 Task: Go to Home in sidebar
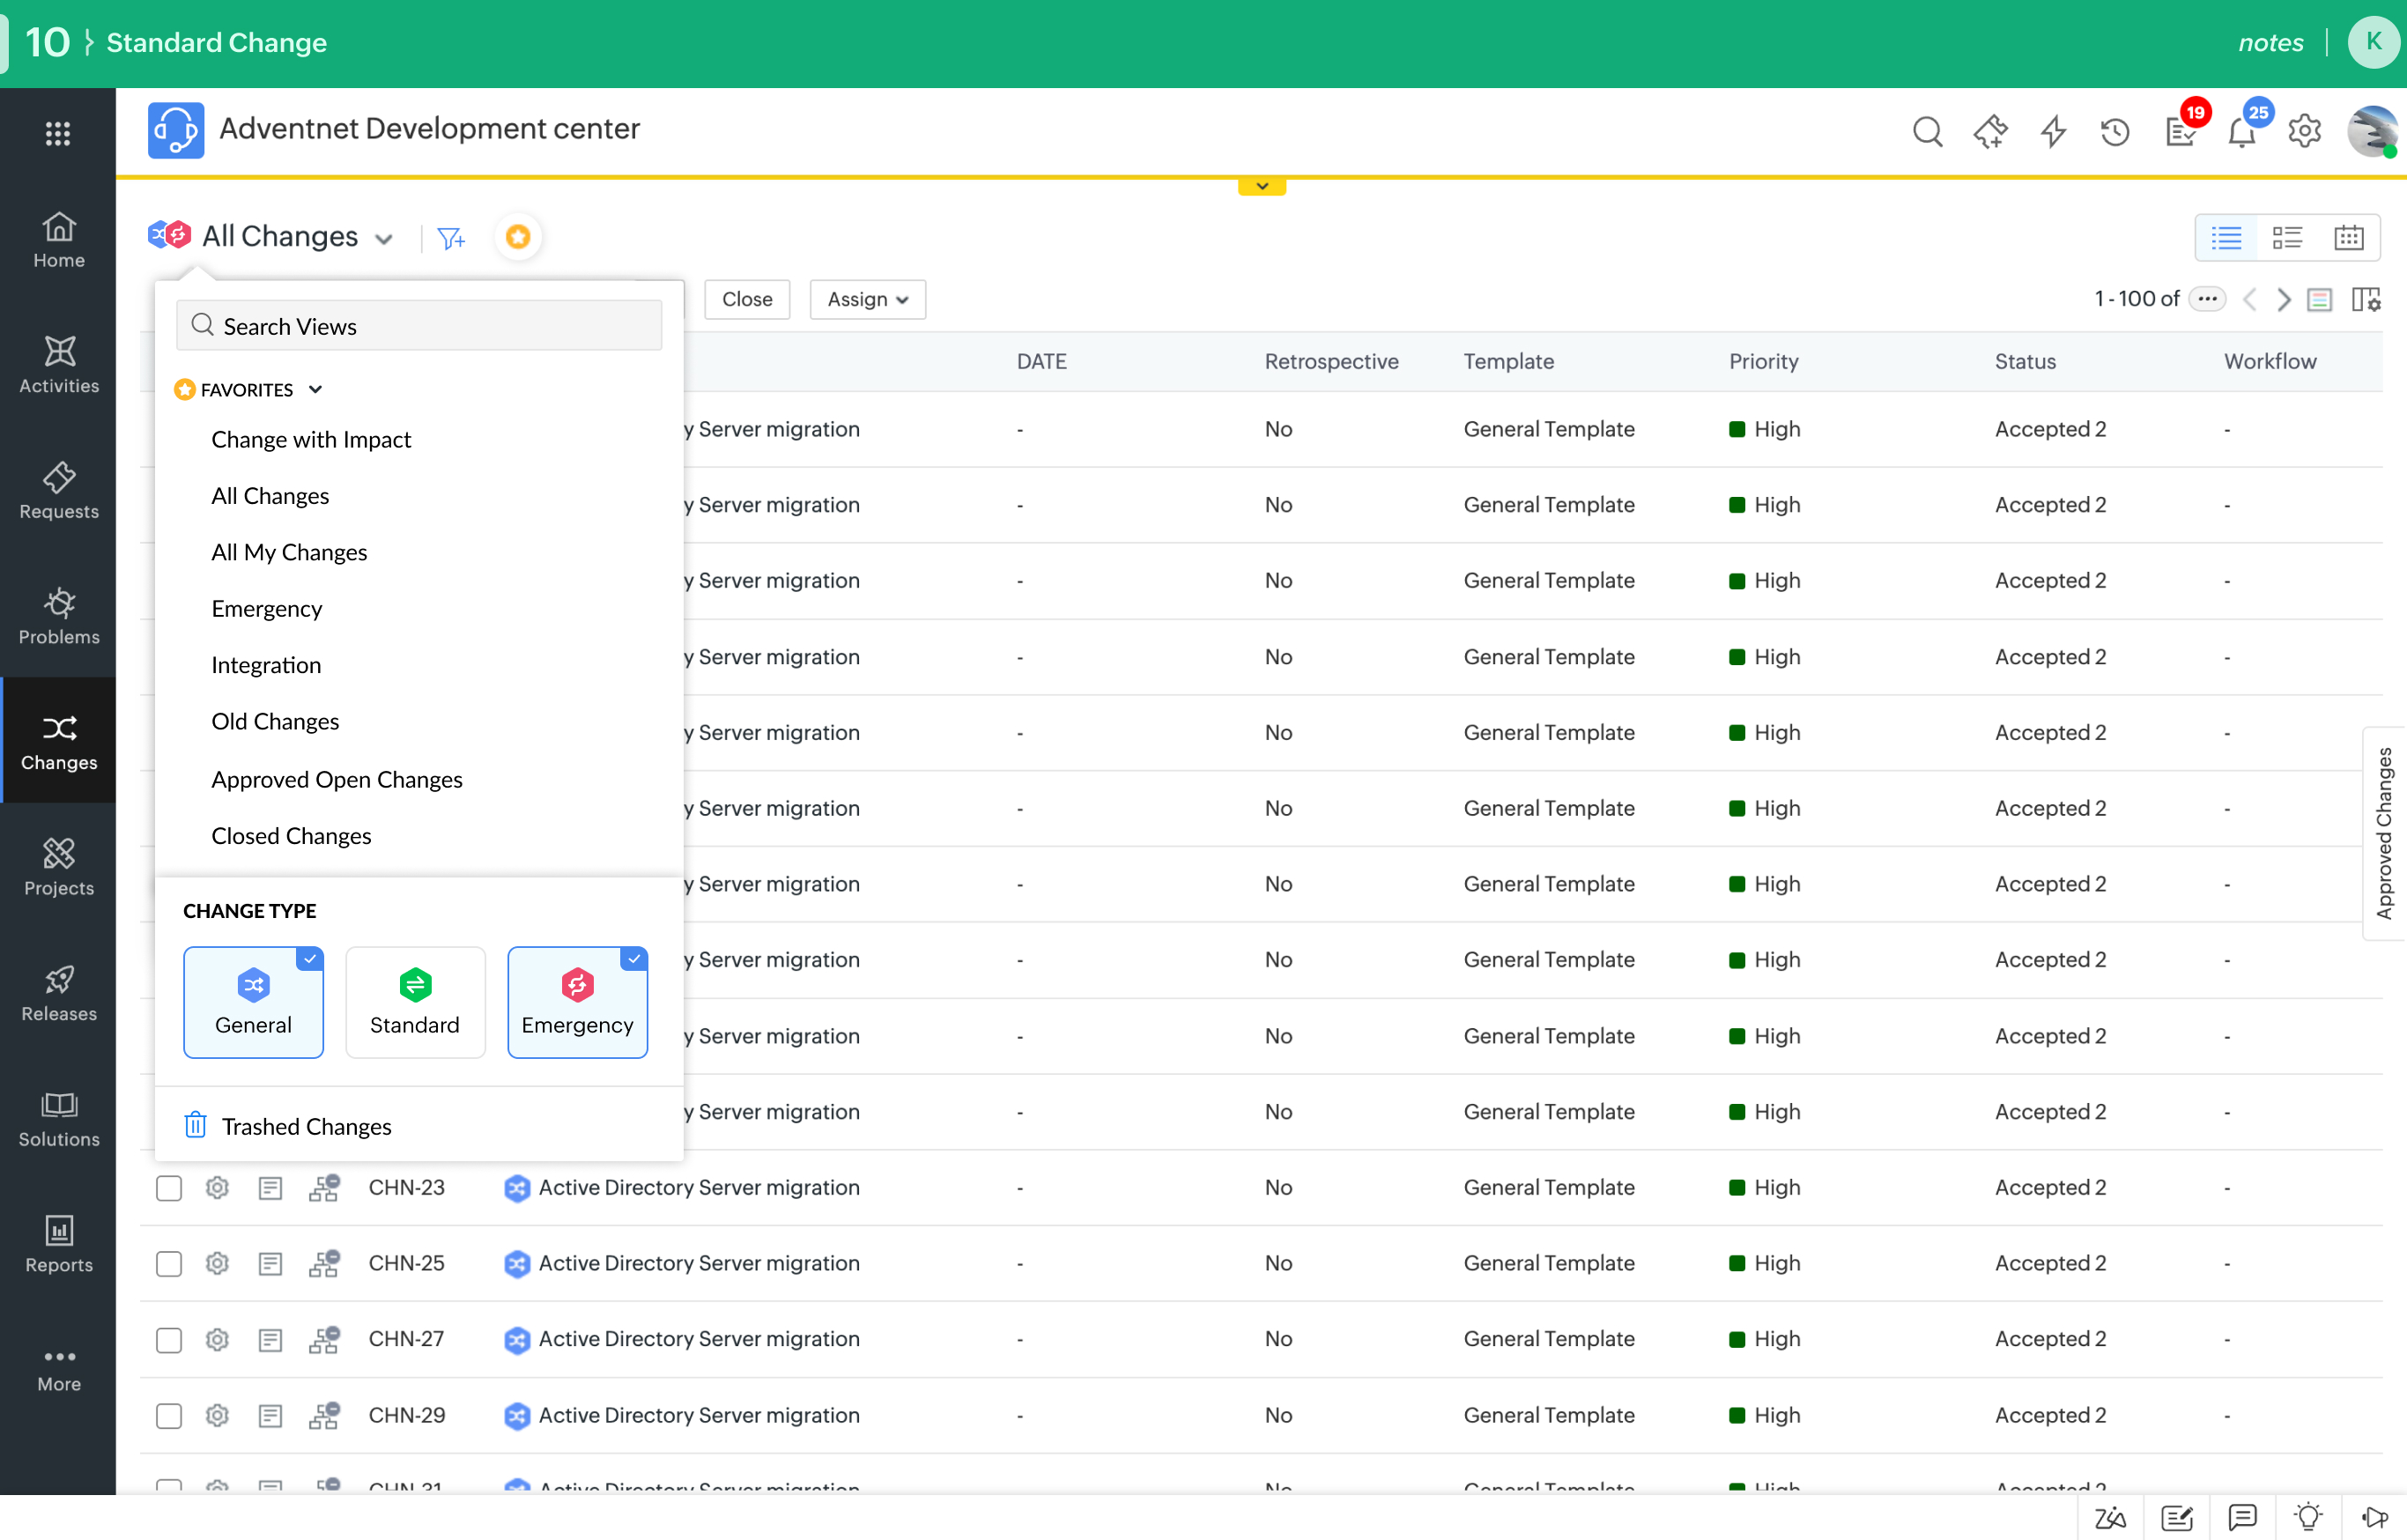click(x=59, y=240)
